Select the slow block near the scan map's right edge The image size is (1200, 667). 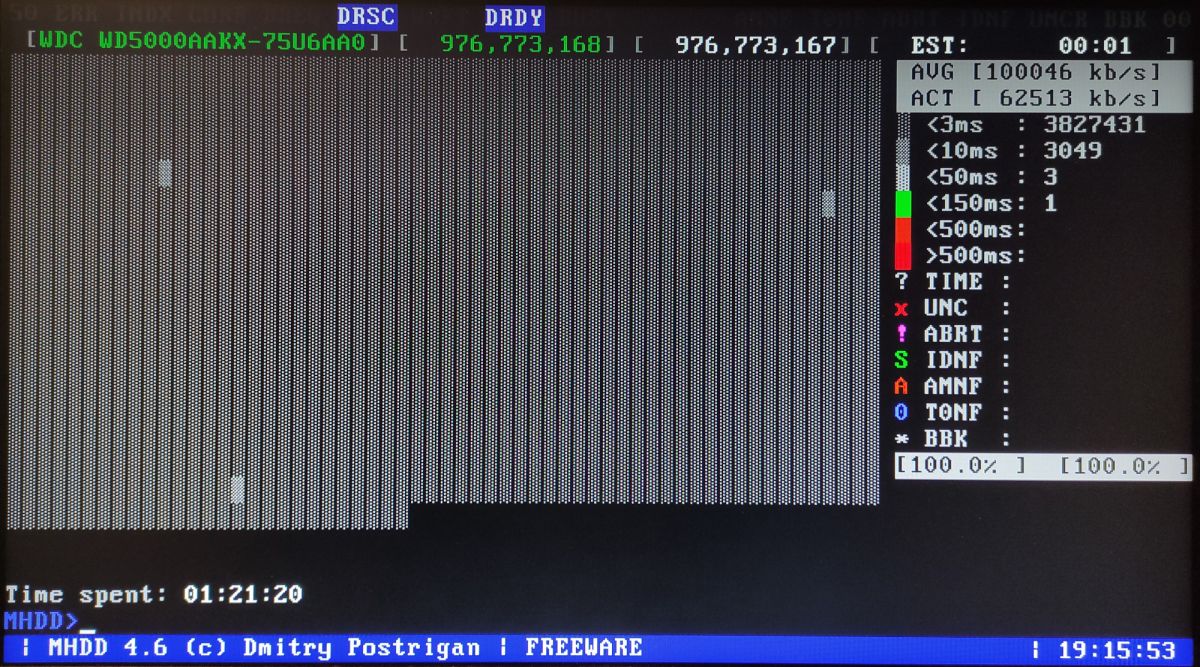[x=828, y=203]
